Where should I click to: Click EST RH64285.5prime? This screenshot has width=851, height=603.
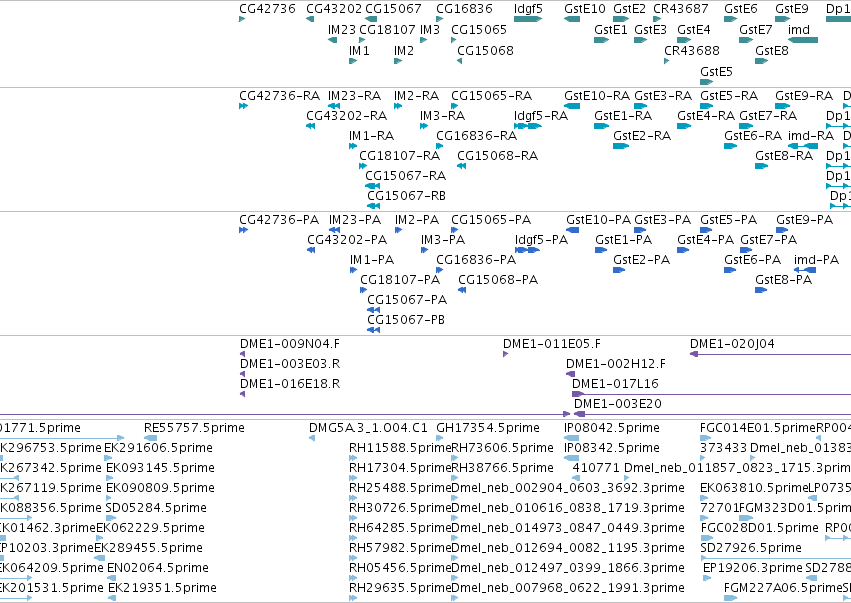tap(400, 528)
